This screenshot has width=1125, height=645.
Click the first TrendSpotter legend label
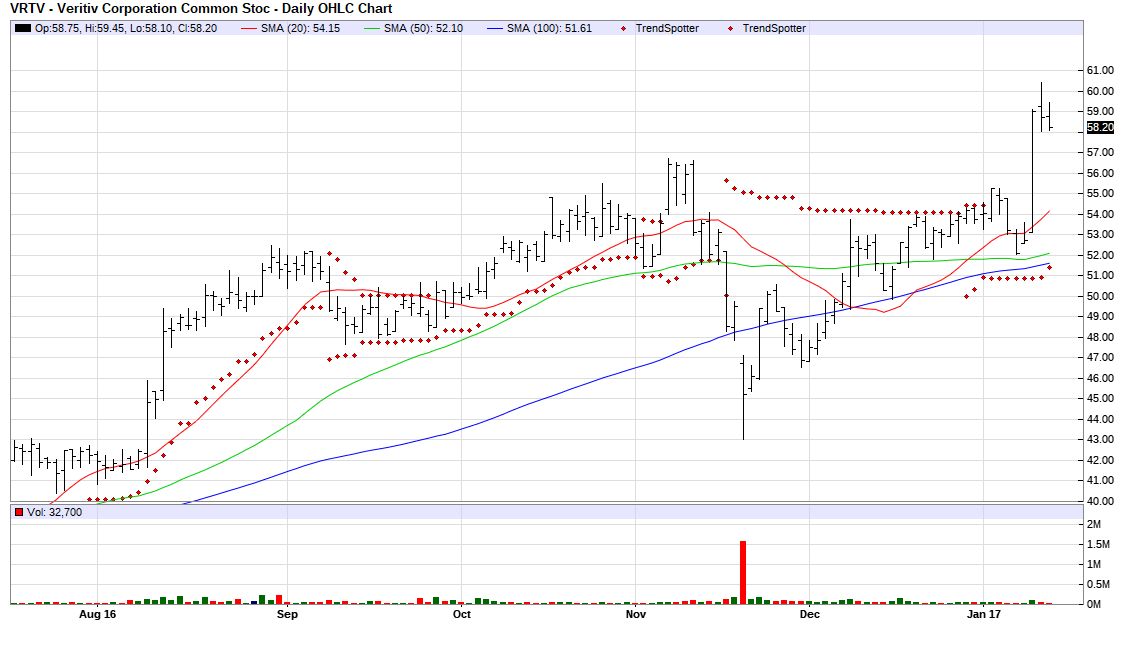(667, 29)
